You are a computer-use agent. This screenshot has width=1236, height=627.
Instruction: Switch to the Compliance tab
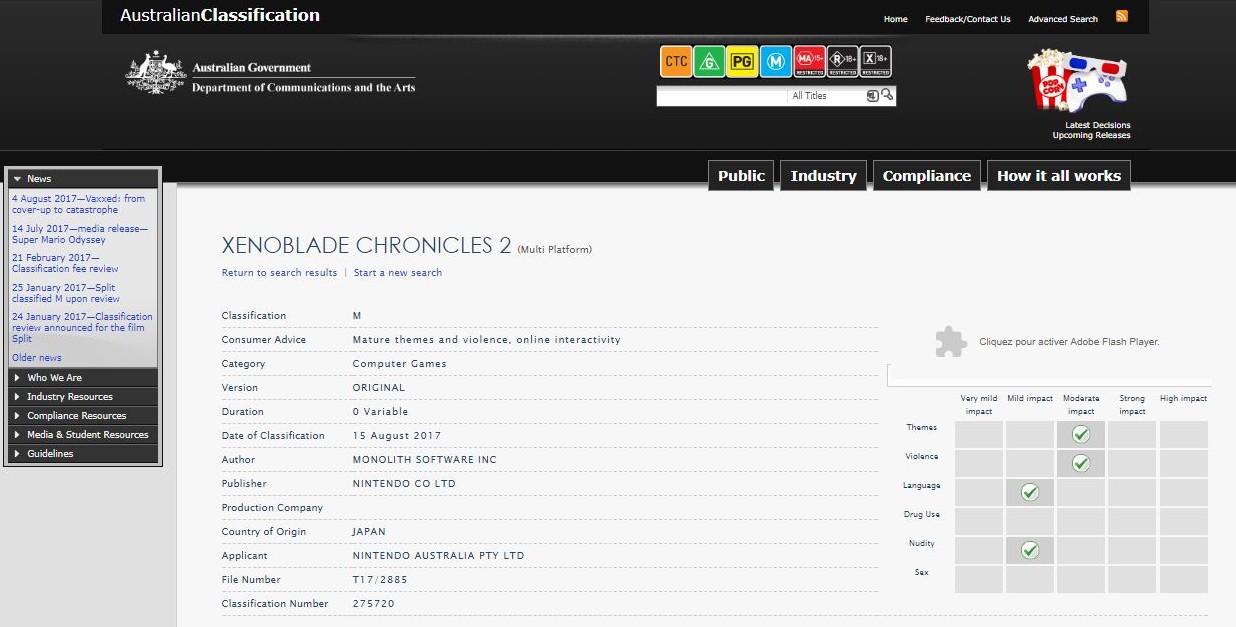pos(926,176)
